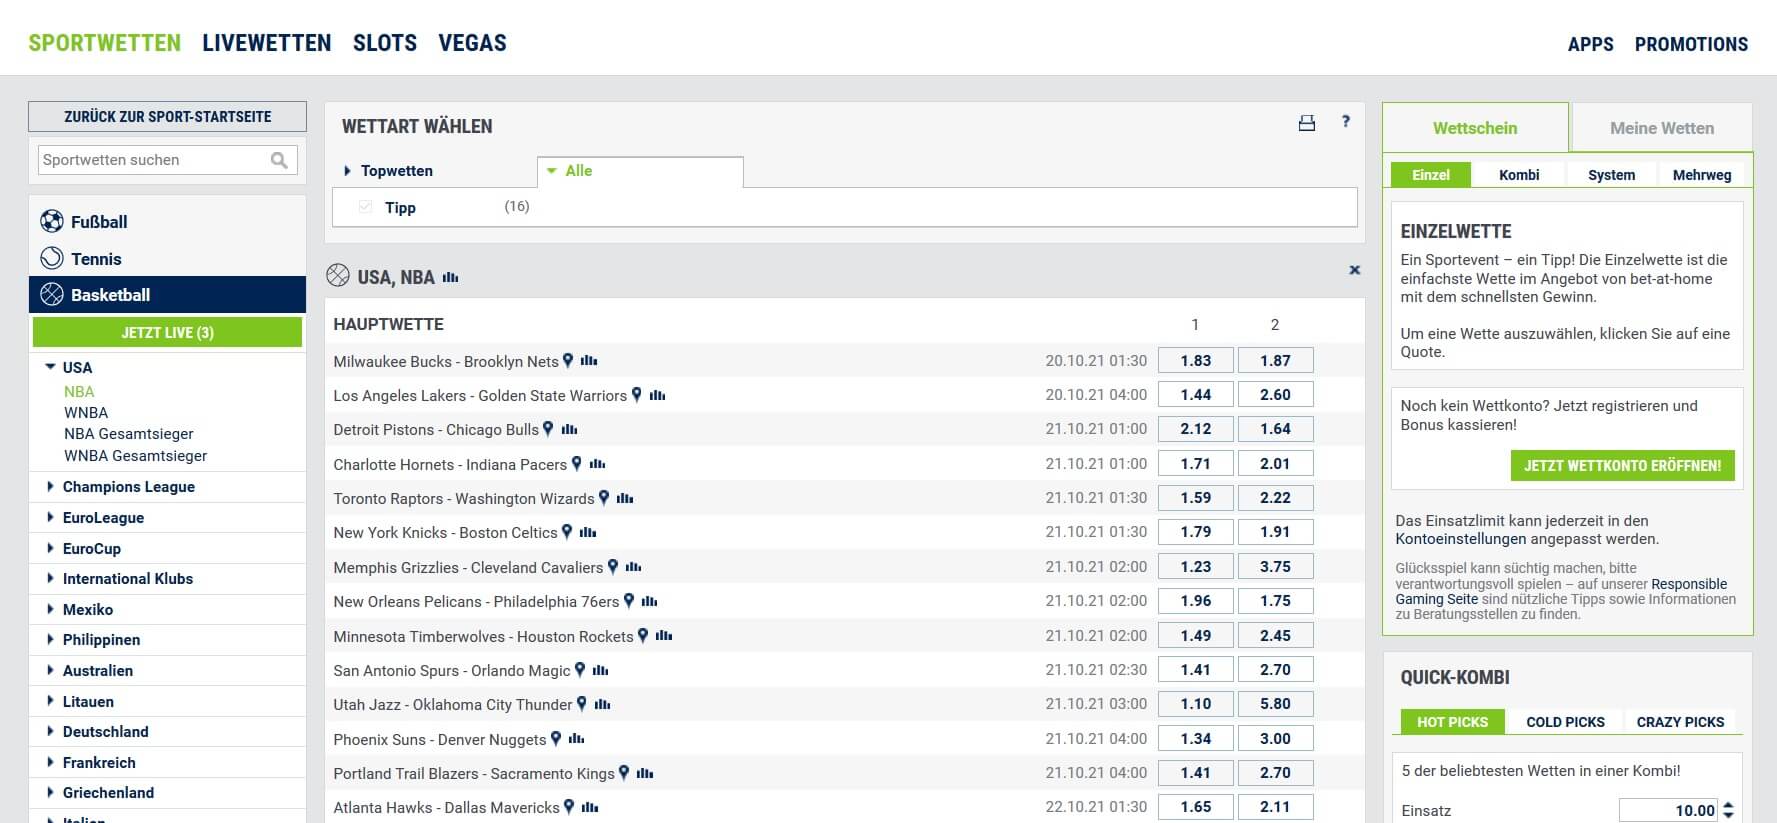1777x823 pixels.
Task: Open stats icon for Detroit Pistons - Chicago Bulls
Action: click(x=569, y=429)
